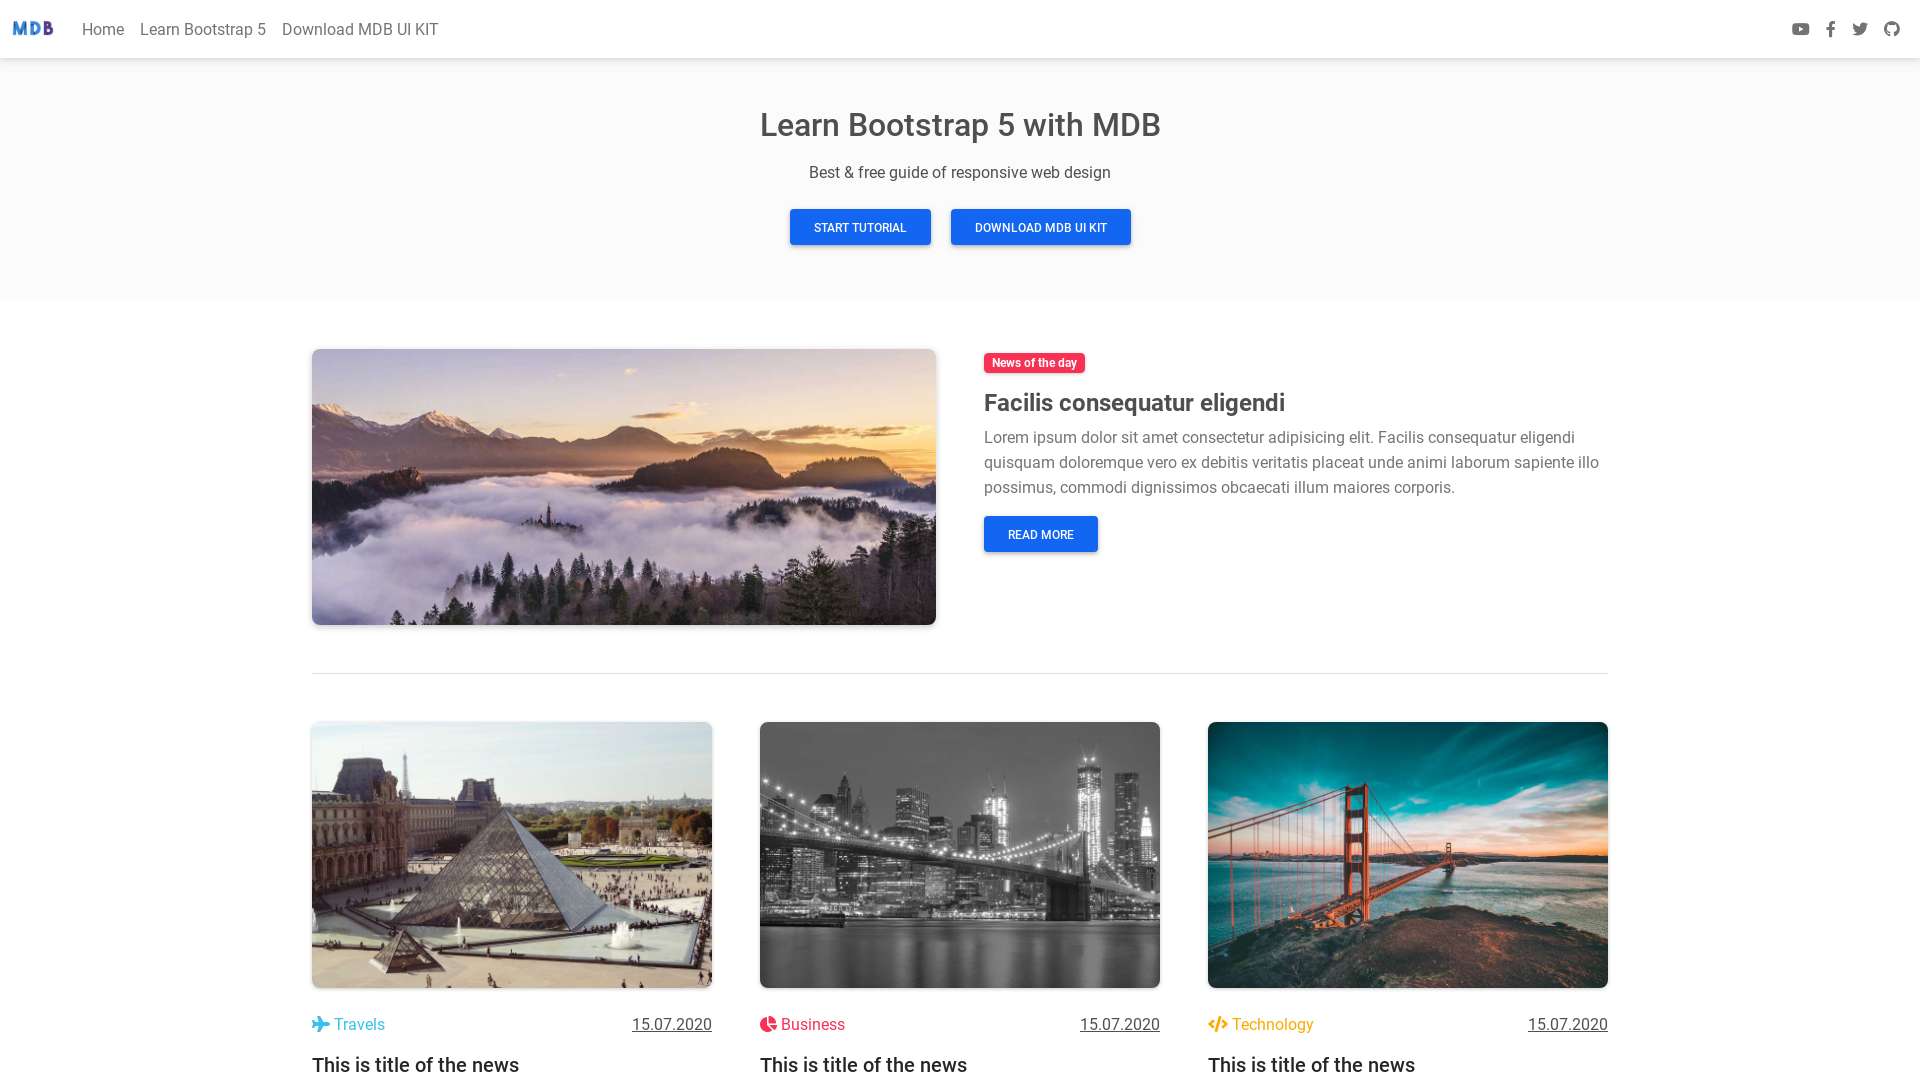Open the Facebook icon link

[1830, 29]
